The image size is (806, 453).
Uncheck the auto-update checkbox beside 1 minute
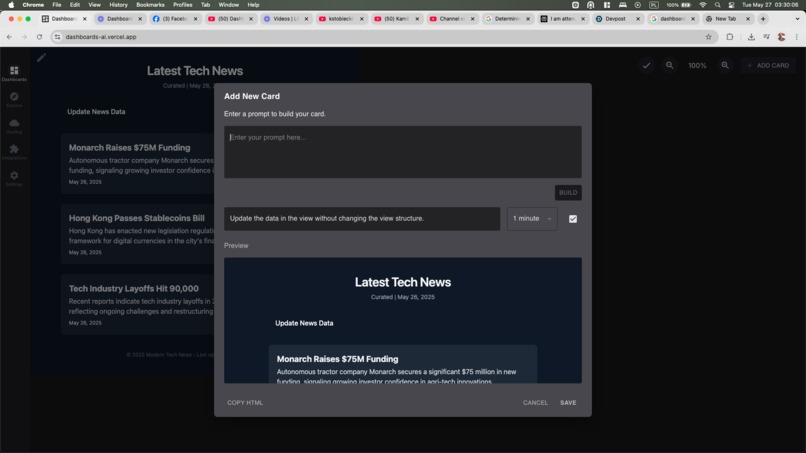pos(573,219)
